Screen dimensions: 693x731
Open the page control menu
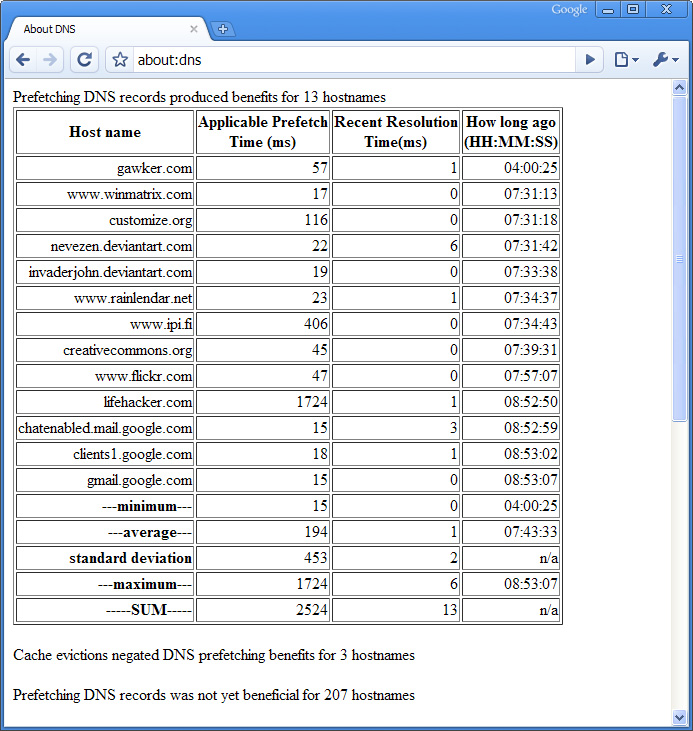[626, 60]
